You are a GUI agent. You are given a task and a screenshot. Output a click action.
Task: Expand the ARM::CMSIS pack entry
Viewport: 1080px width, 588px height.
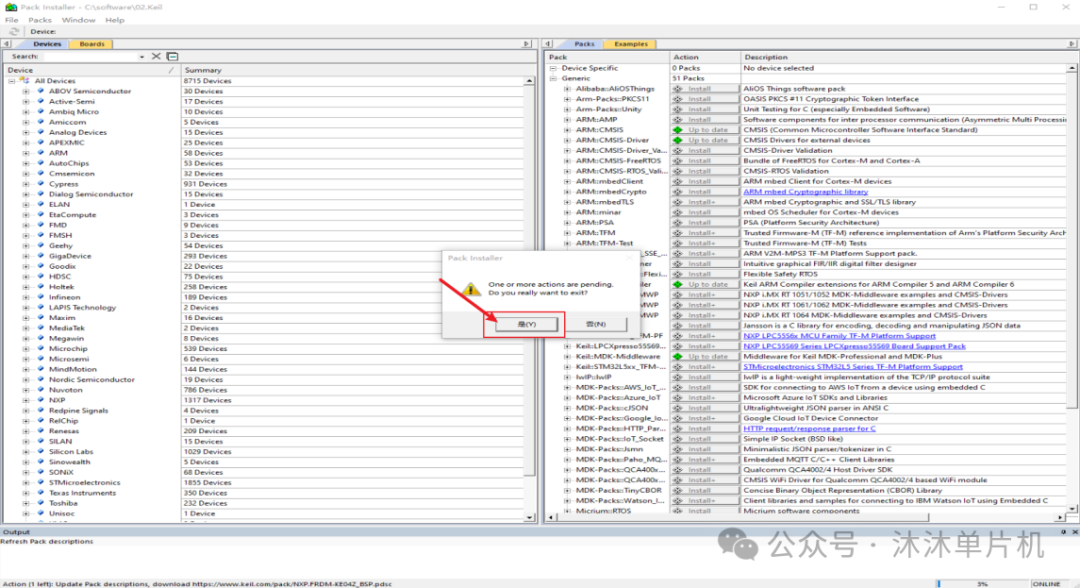tap(568, 130)
